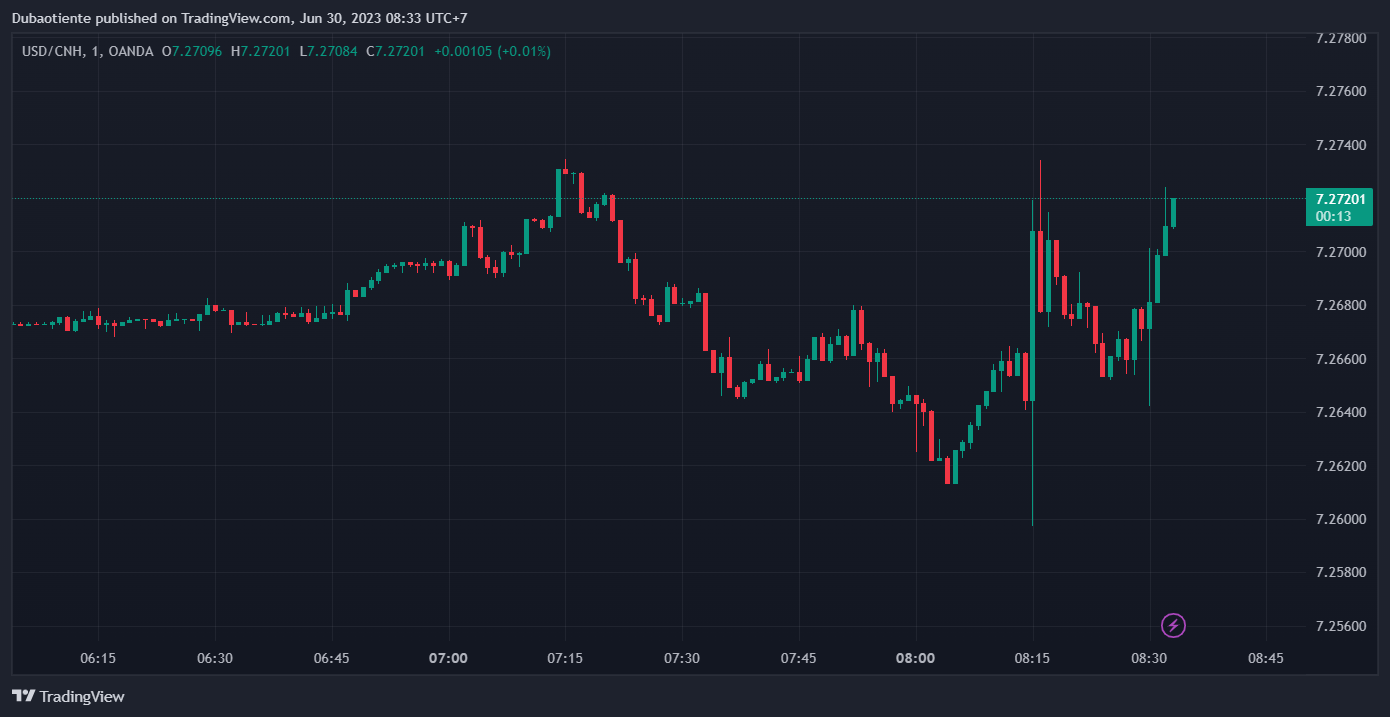Select the 07:00 time axis label
This screenshot has width=1390, height=717.
[x=448, y=658]
